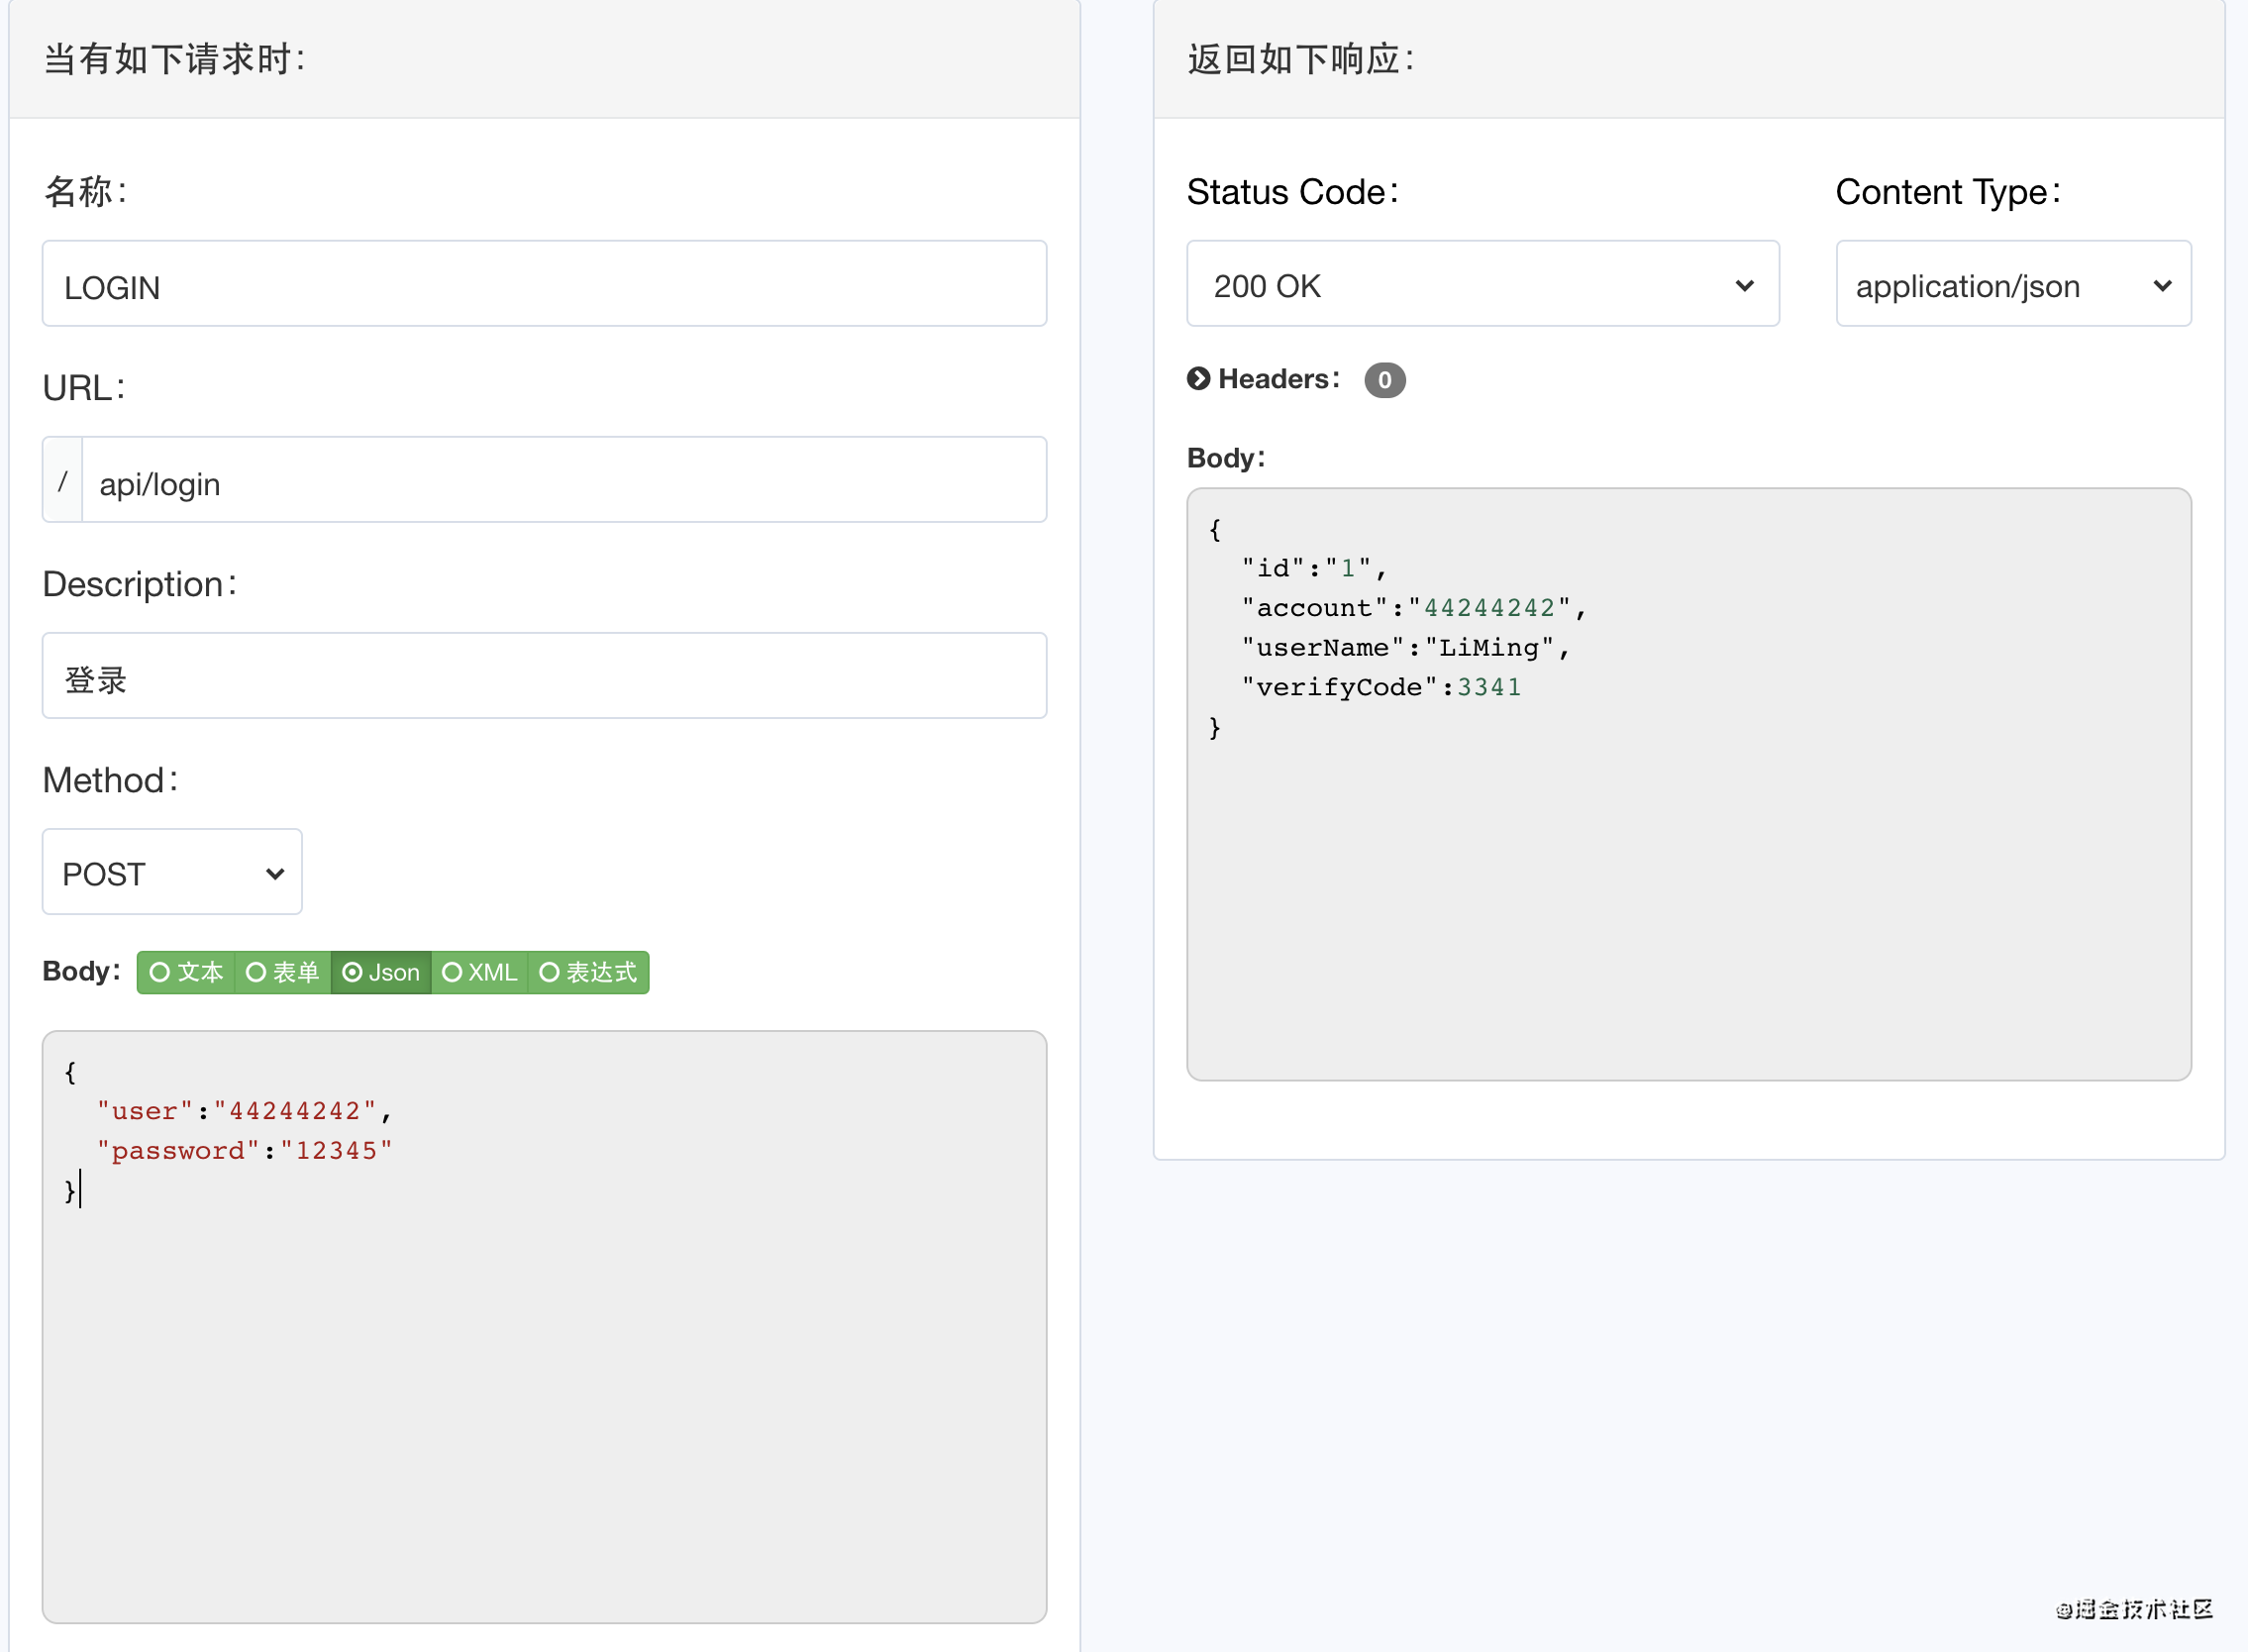Open Content Type application/json dropdown

pyautogui.click(x=2012, y=284)
